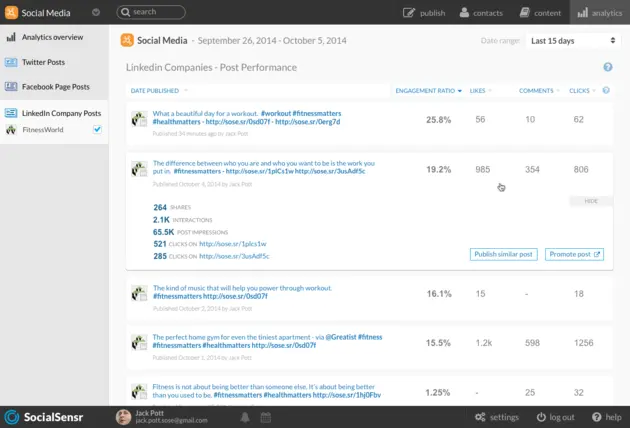Open the contacts menu
This screenshot has height=428, width=630.
(x=481, y=13)
